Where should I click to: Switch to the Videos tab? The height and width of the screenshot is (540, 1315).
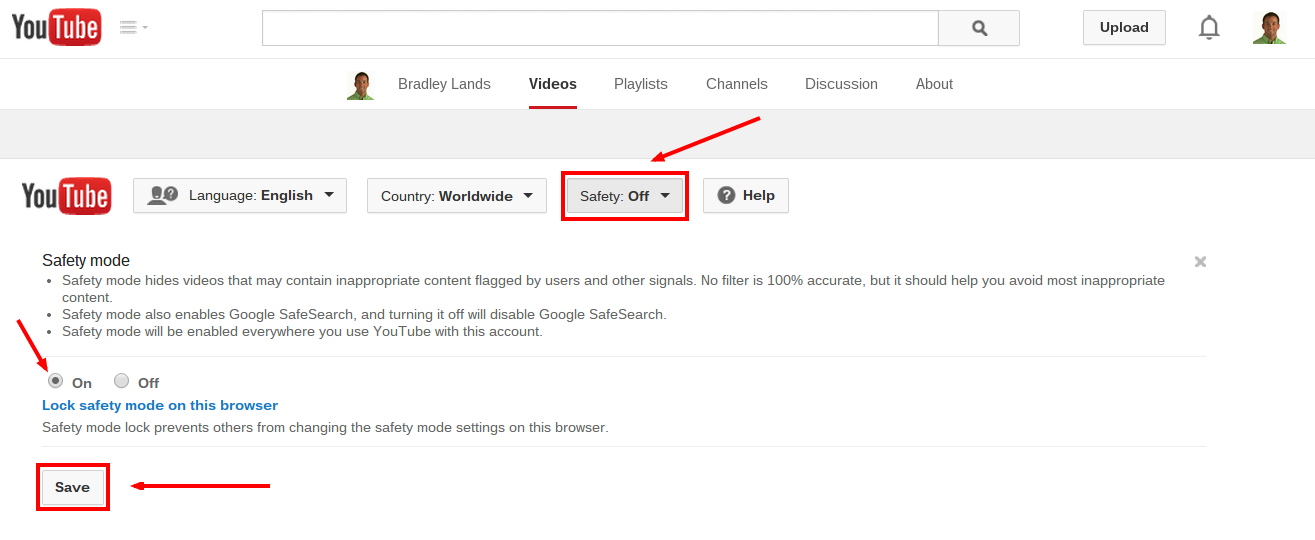[x=553, y=84]
